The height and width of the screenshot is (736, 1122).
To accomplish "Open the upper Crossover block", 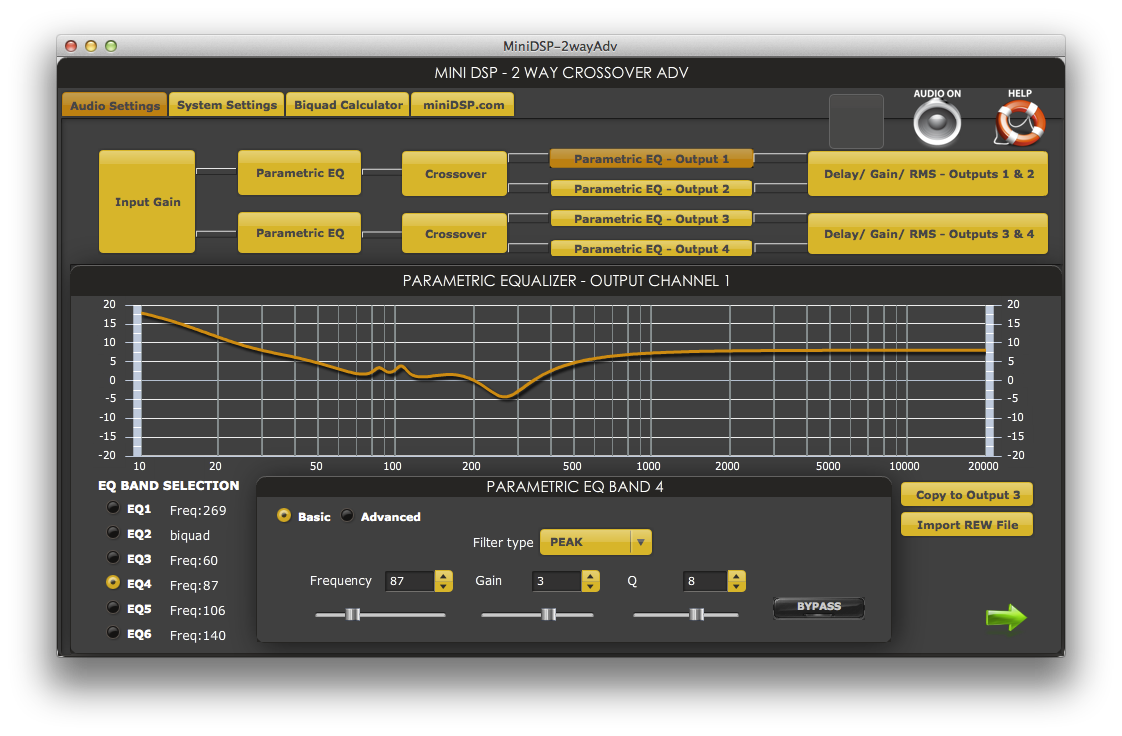I will tap(454, 174).
